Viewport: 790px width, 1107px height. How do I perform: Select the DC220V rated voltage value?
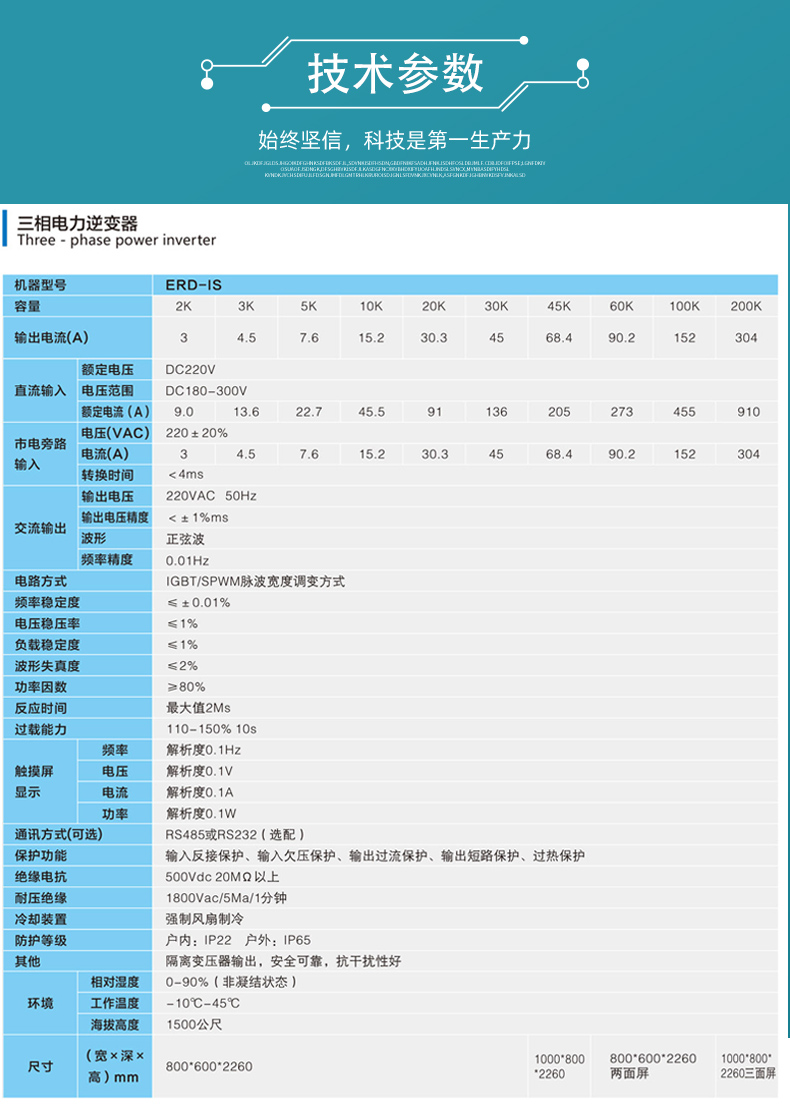191,370
